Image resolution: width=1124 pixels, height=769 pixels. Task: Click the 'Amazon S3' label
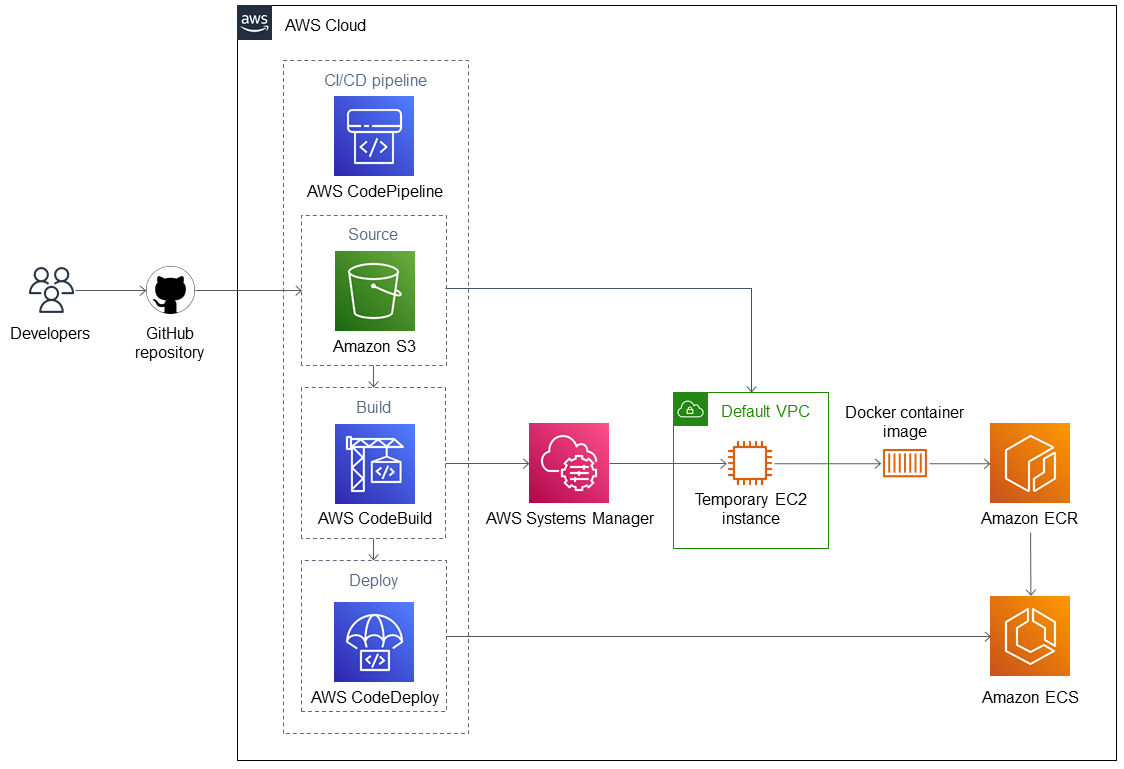pos(374,346)
